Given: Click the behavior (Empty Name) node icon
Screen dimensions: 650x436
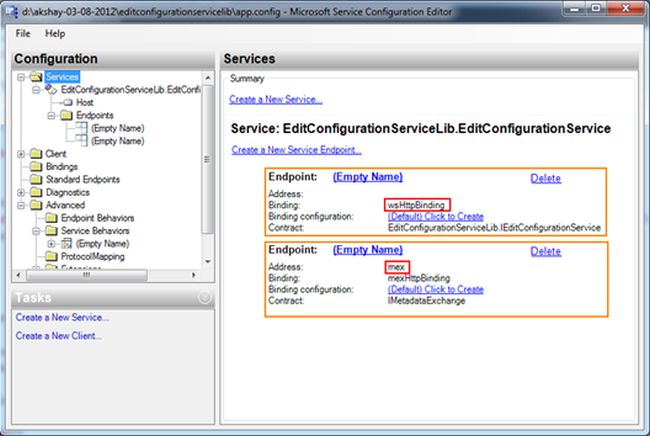Looking at the screenshot, I should pos(66,244).
